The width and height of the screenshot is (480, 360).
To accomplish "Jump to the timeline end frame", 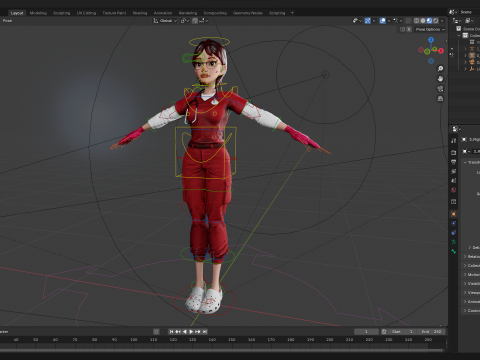I will point(205,332).
